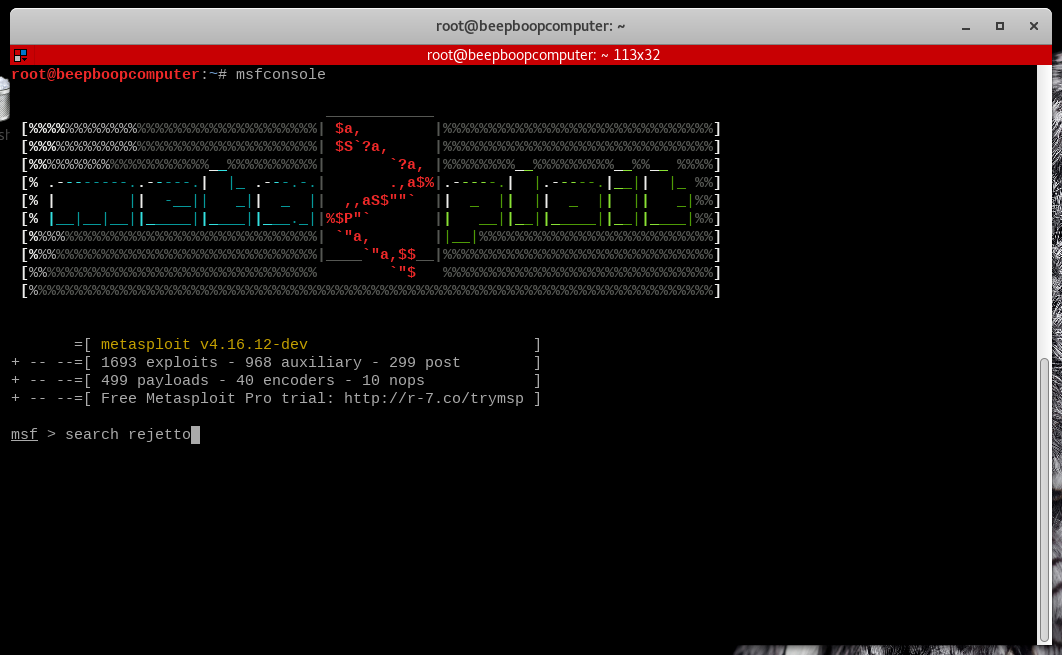Click the partially hidden desktop icon at left edge
This screenshot has width=1062, height=655.
pyautogui.click(x=4, y=112)
